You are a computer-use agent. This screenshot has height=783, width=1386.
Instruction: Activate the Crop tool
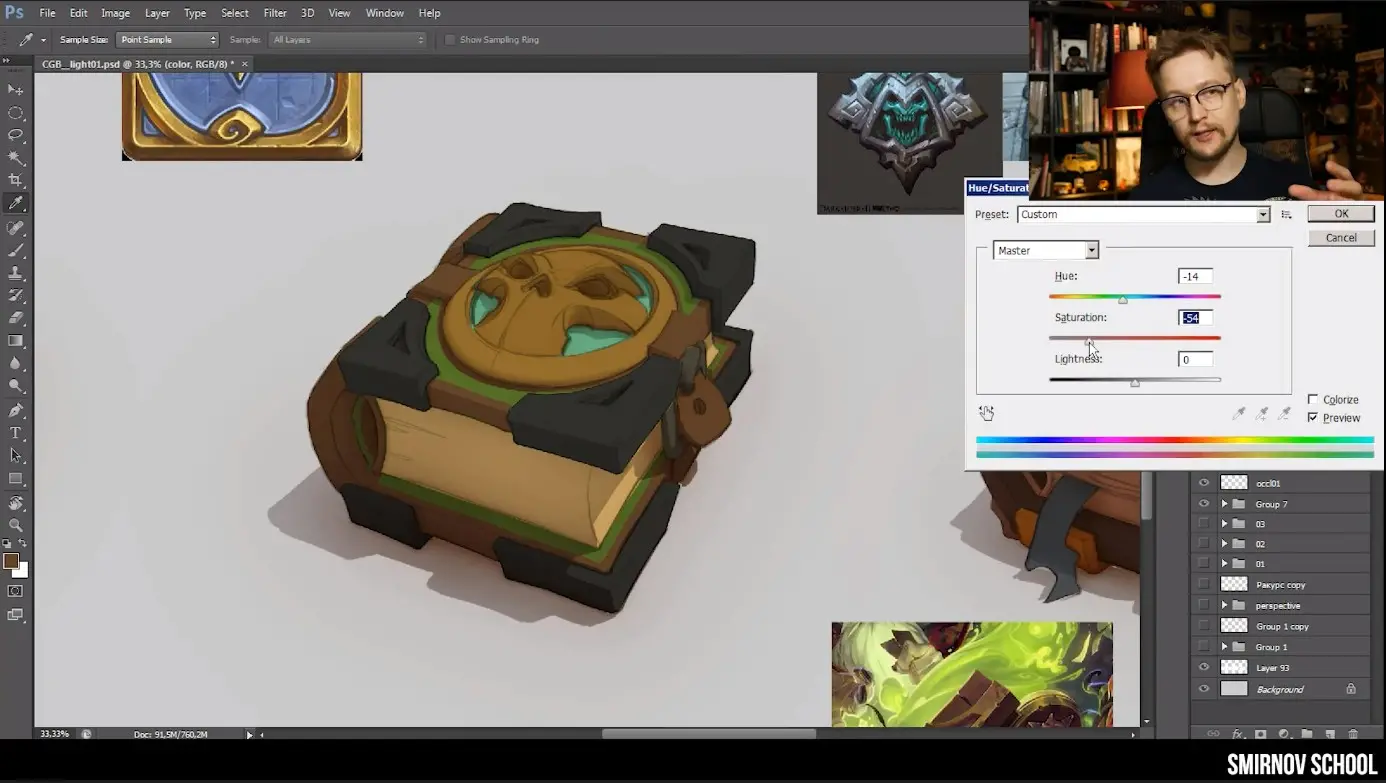coord(16,180)
